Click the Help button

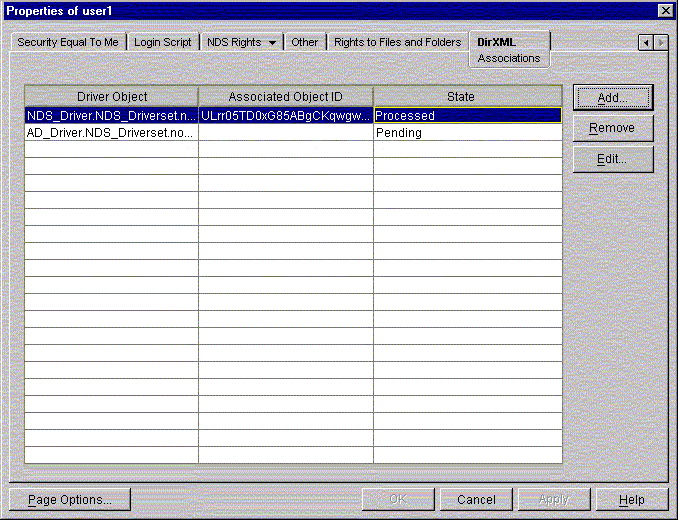pyautogui.click(x=632, y=500)
